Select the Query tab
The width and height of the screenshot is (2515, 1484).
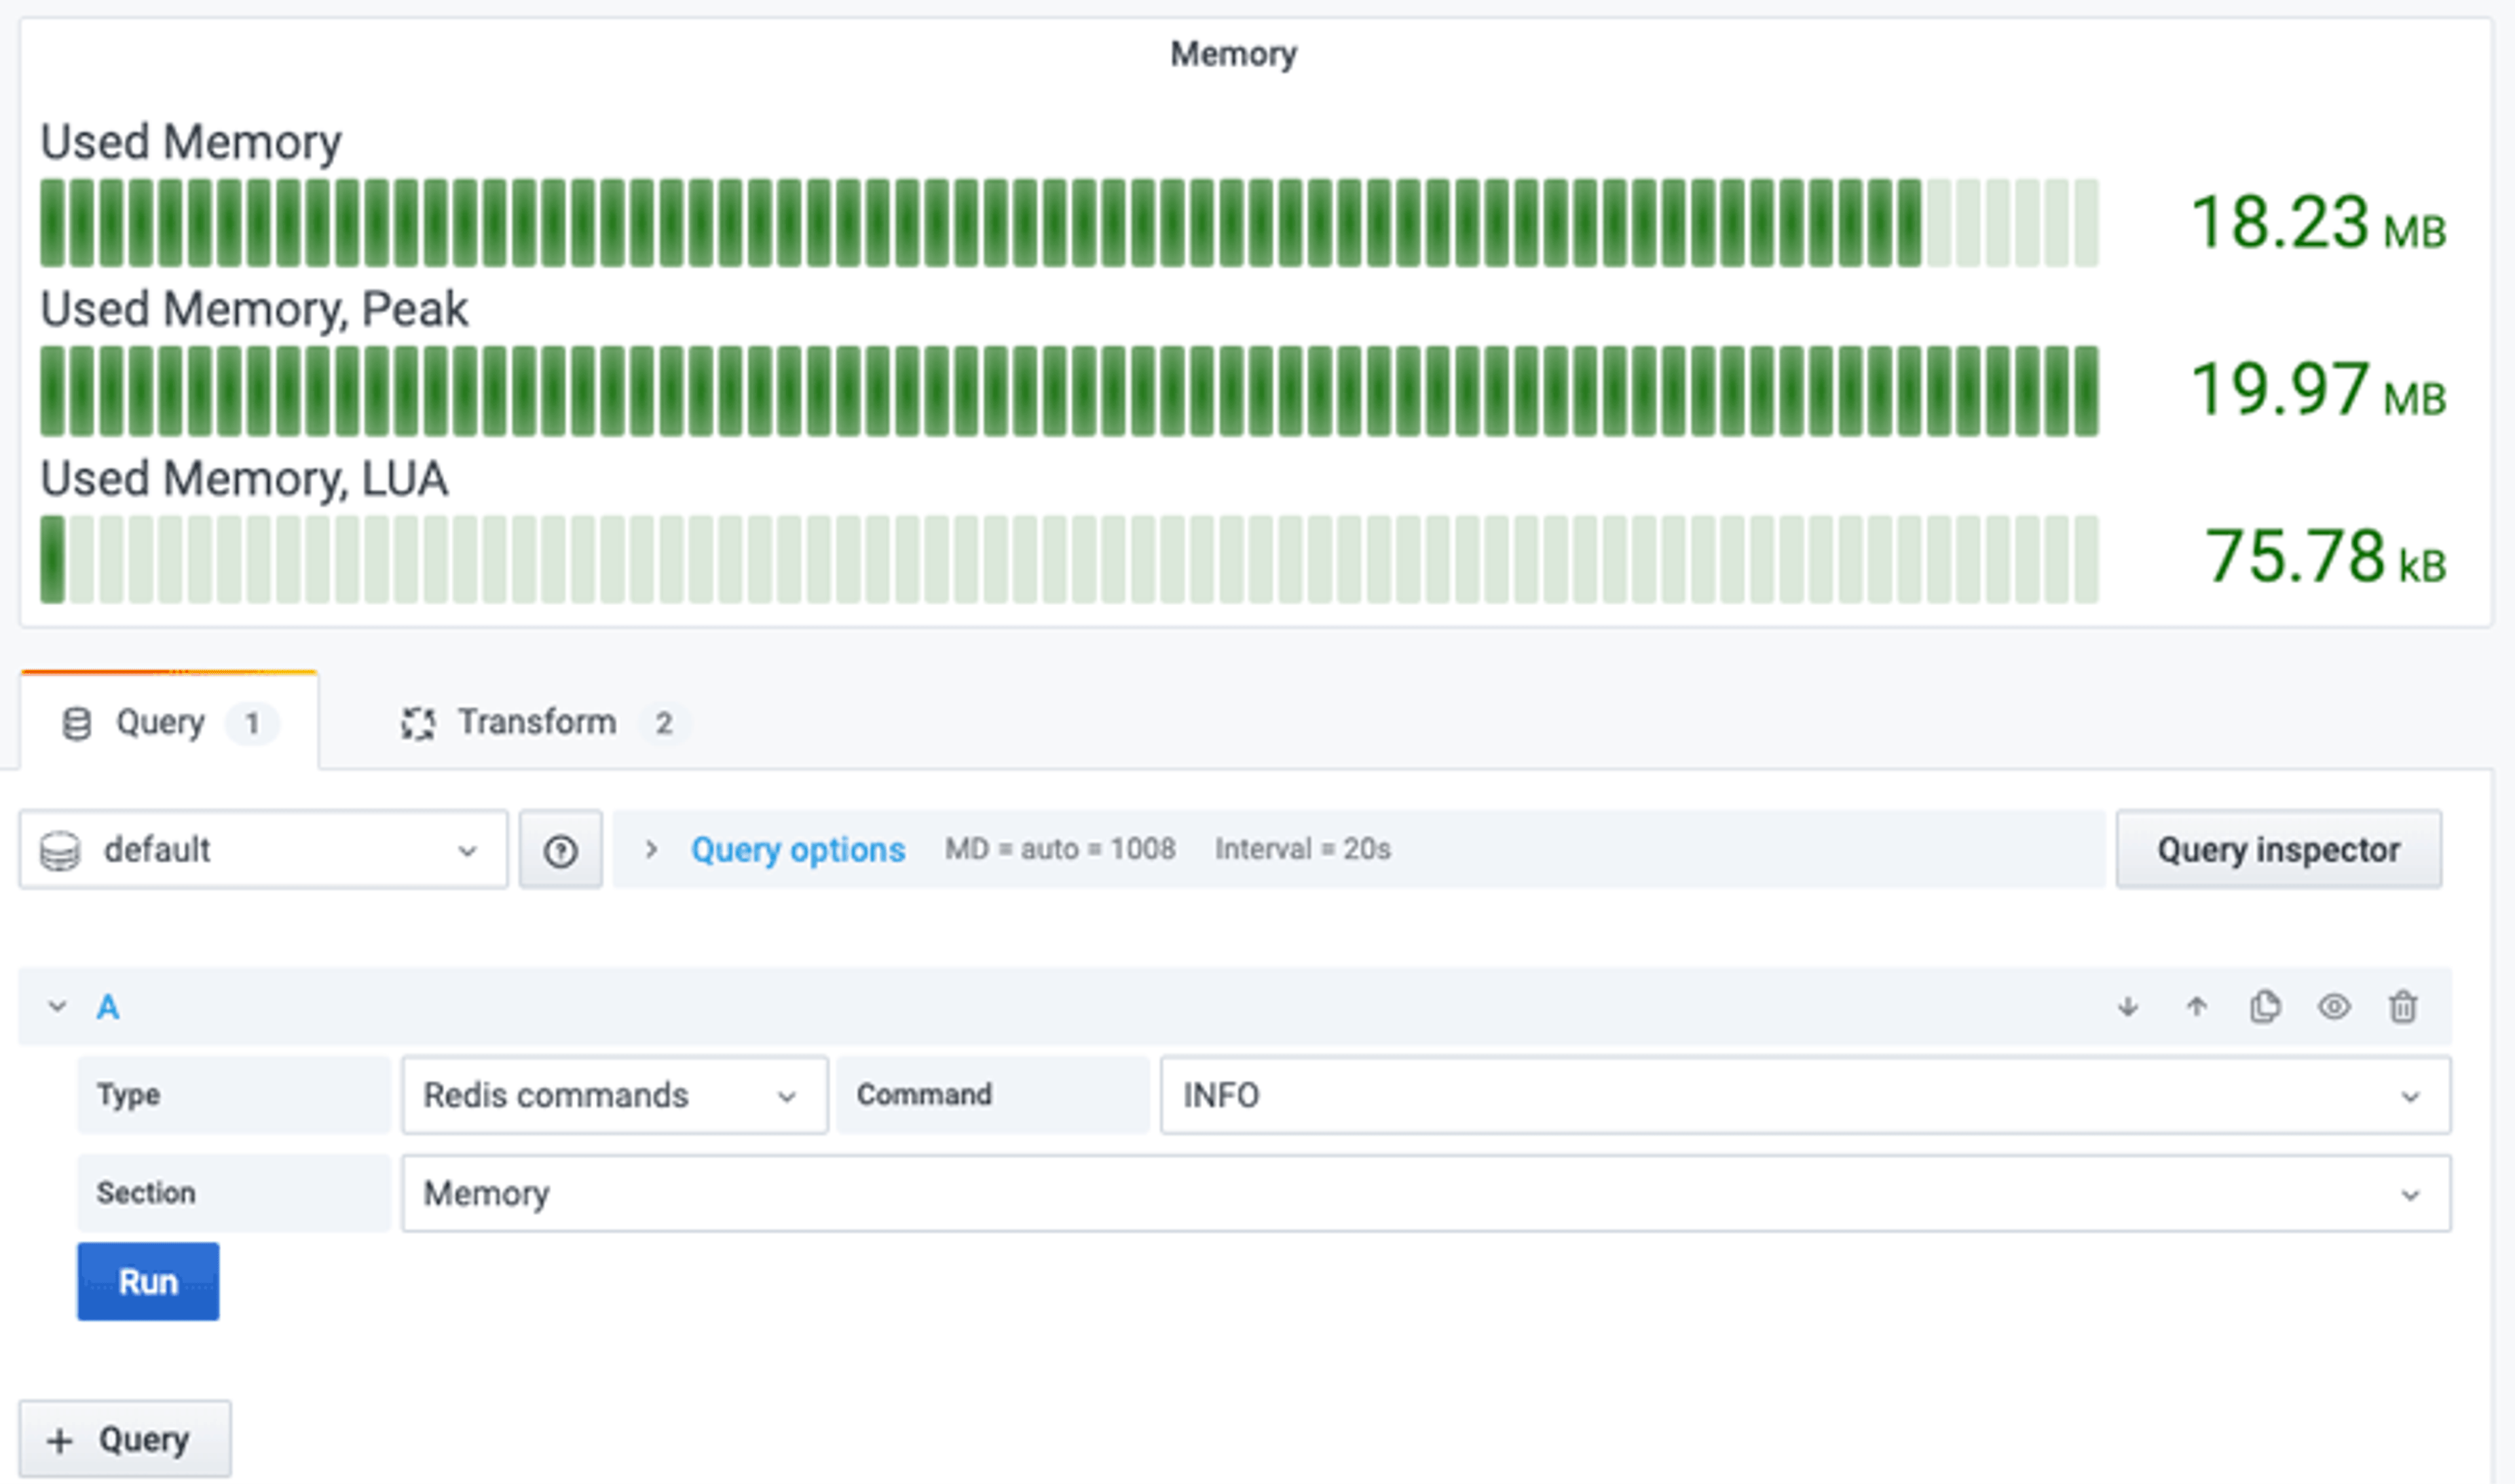[x=160, y=723]
